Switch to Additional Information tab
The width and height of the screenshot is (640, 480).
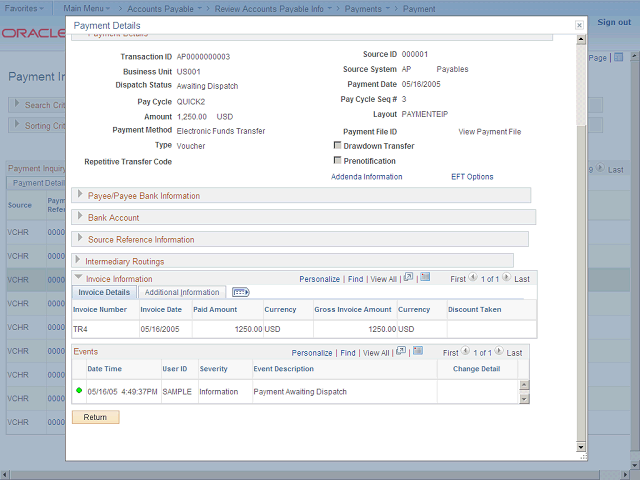pyautogui.click(x=182, y=292)
